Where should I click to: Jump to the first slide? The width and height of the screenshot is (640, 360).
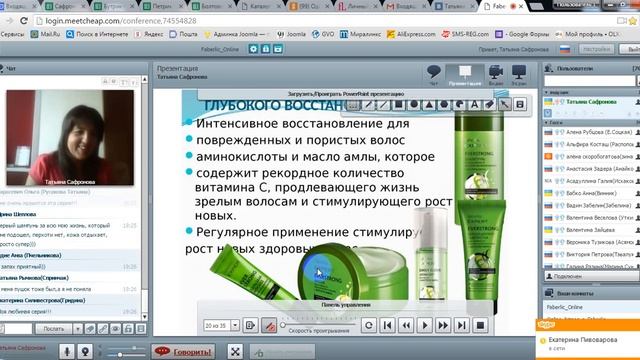[387, 325]
